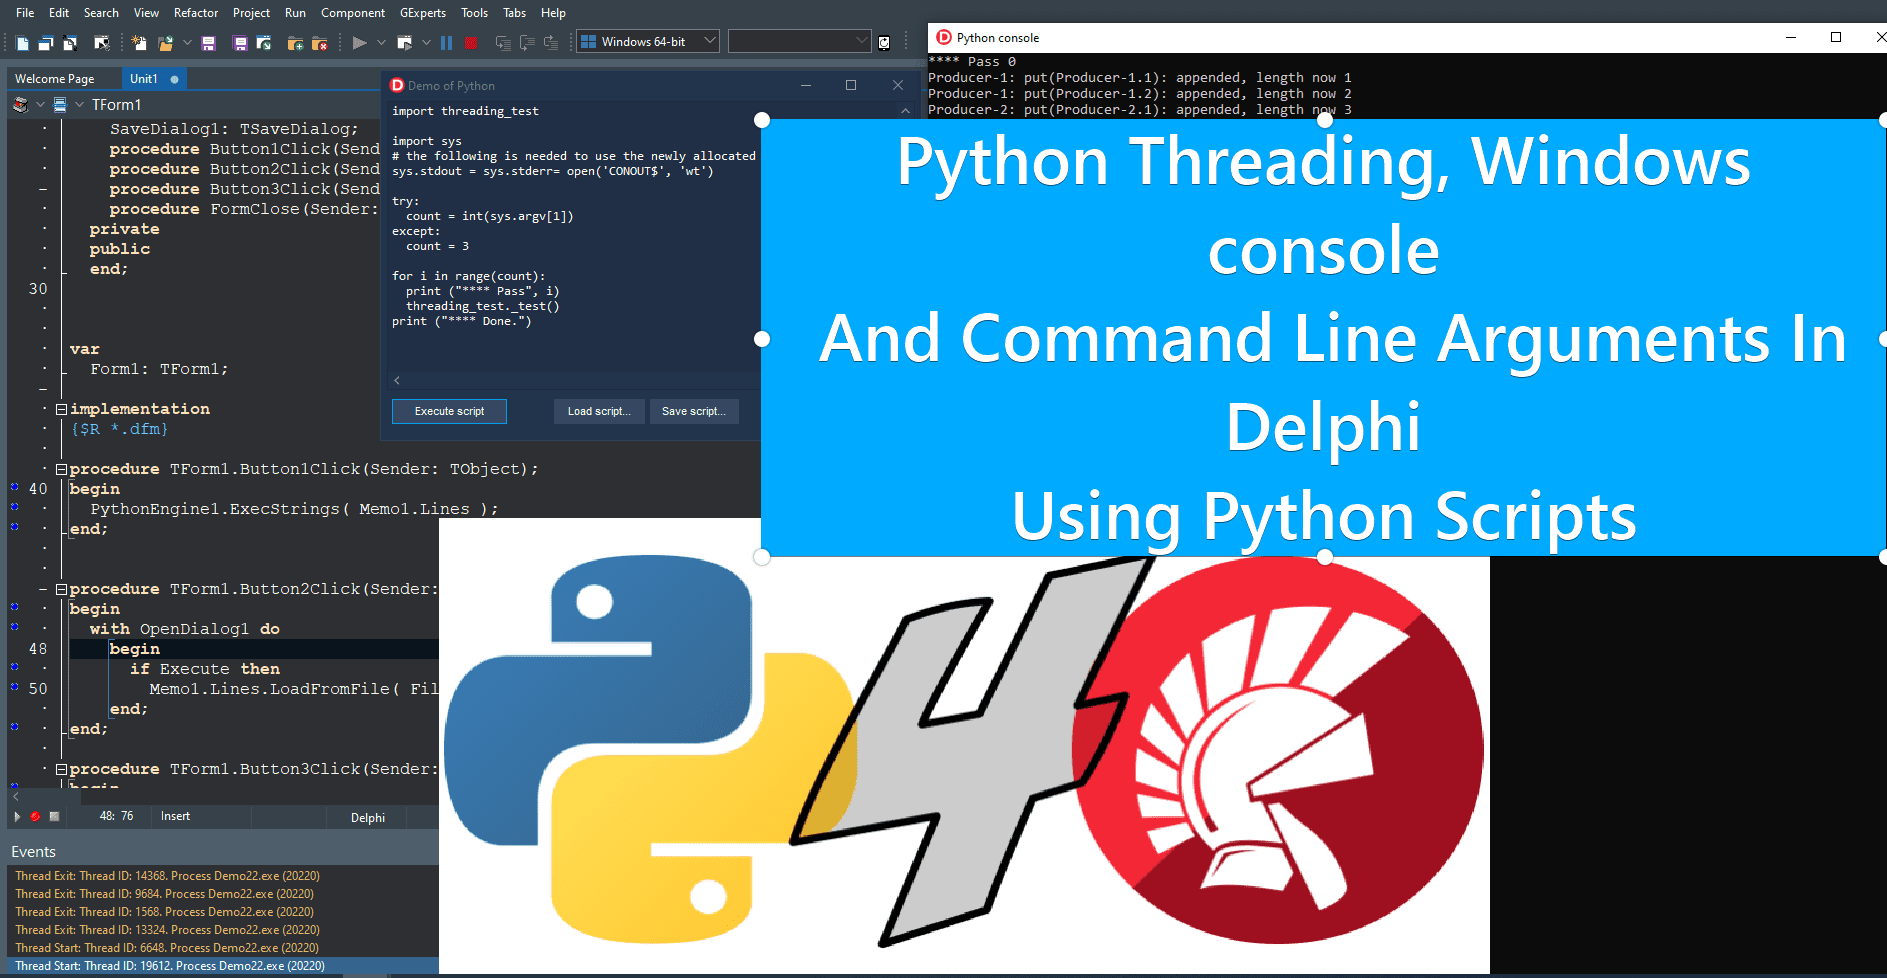This screenshot has height=978, width=1887.
Task: Click Add File to Project icon
Action: point(295,43)
